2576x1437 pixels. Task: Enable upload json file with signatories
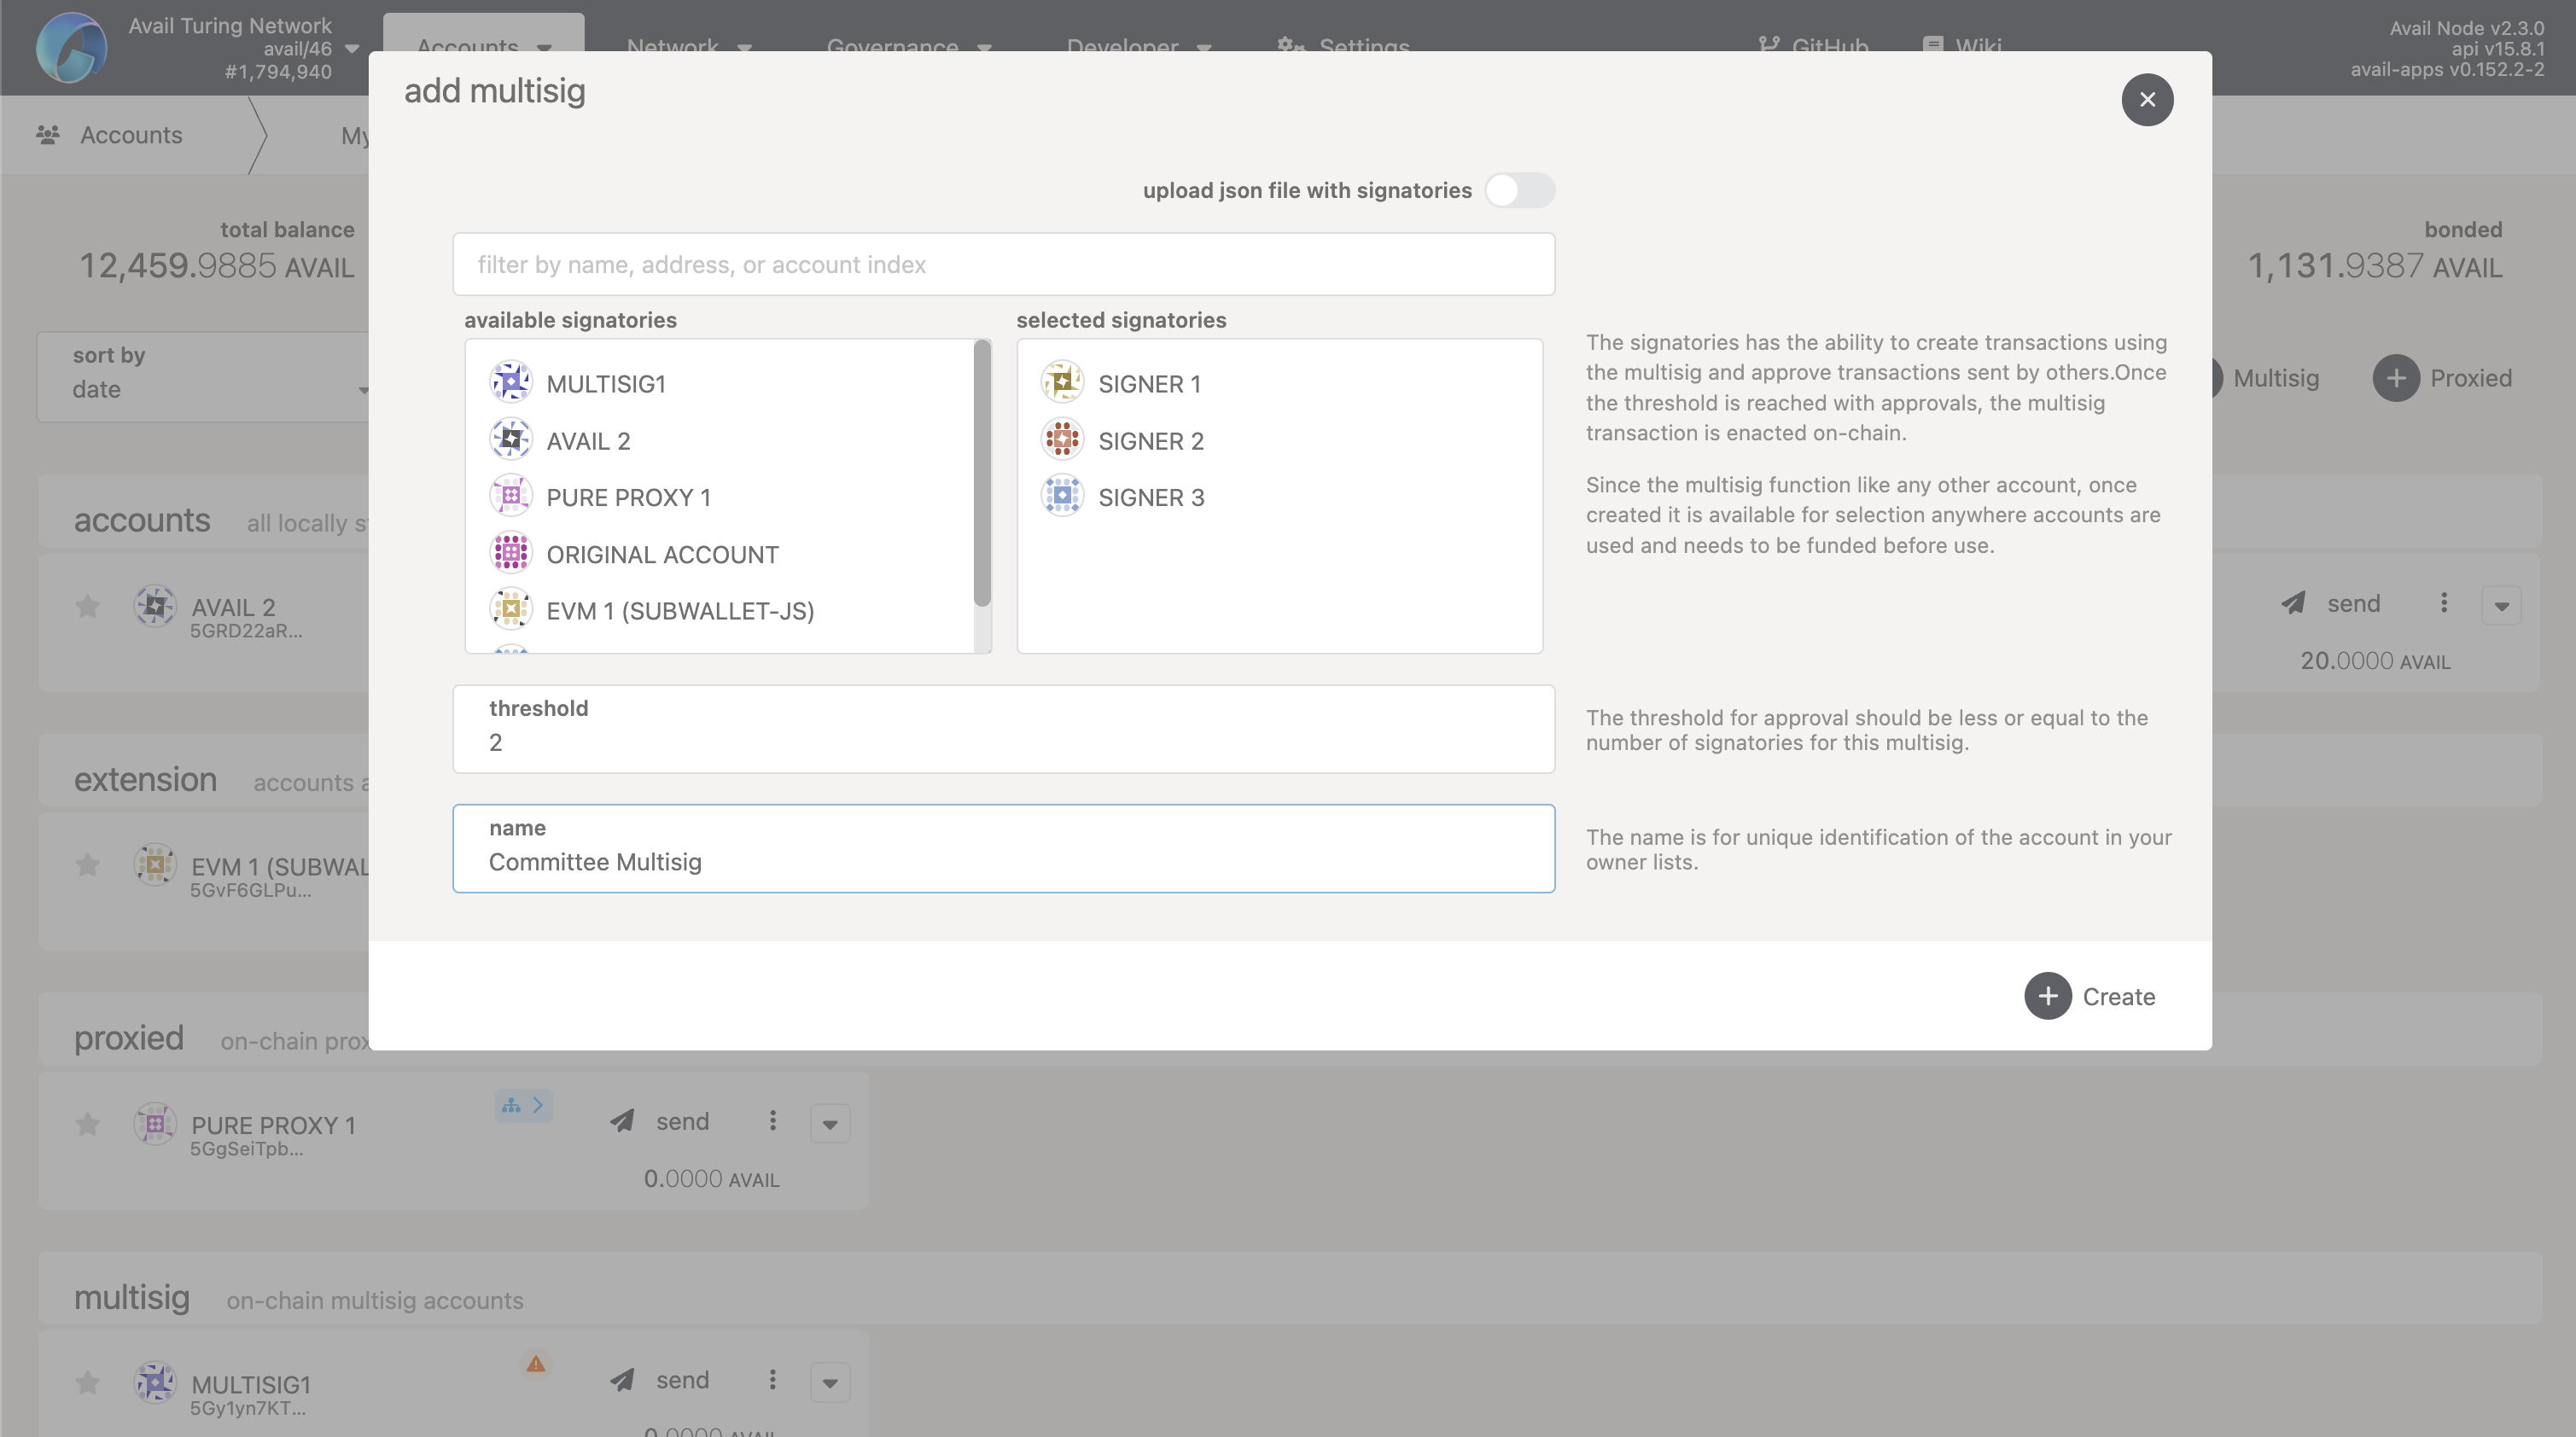1521,190
